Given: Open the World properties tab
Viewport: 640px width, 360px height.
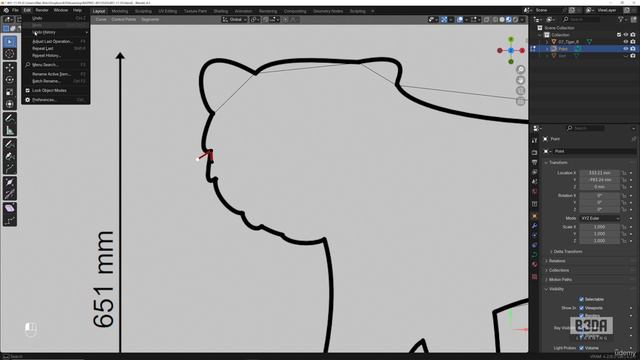Looking at the screenshot, I should [535, 191].
